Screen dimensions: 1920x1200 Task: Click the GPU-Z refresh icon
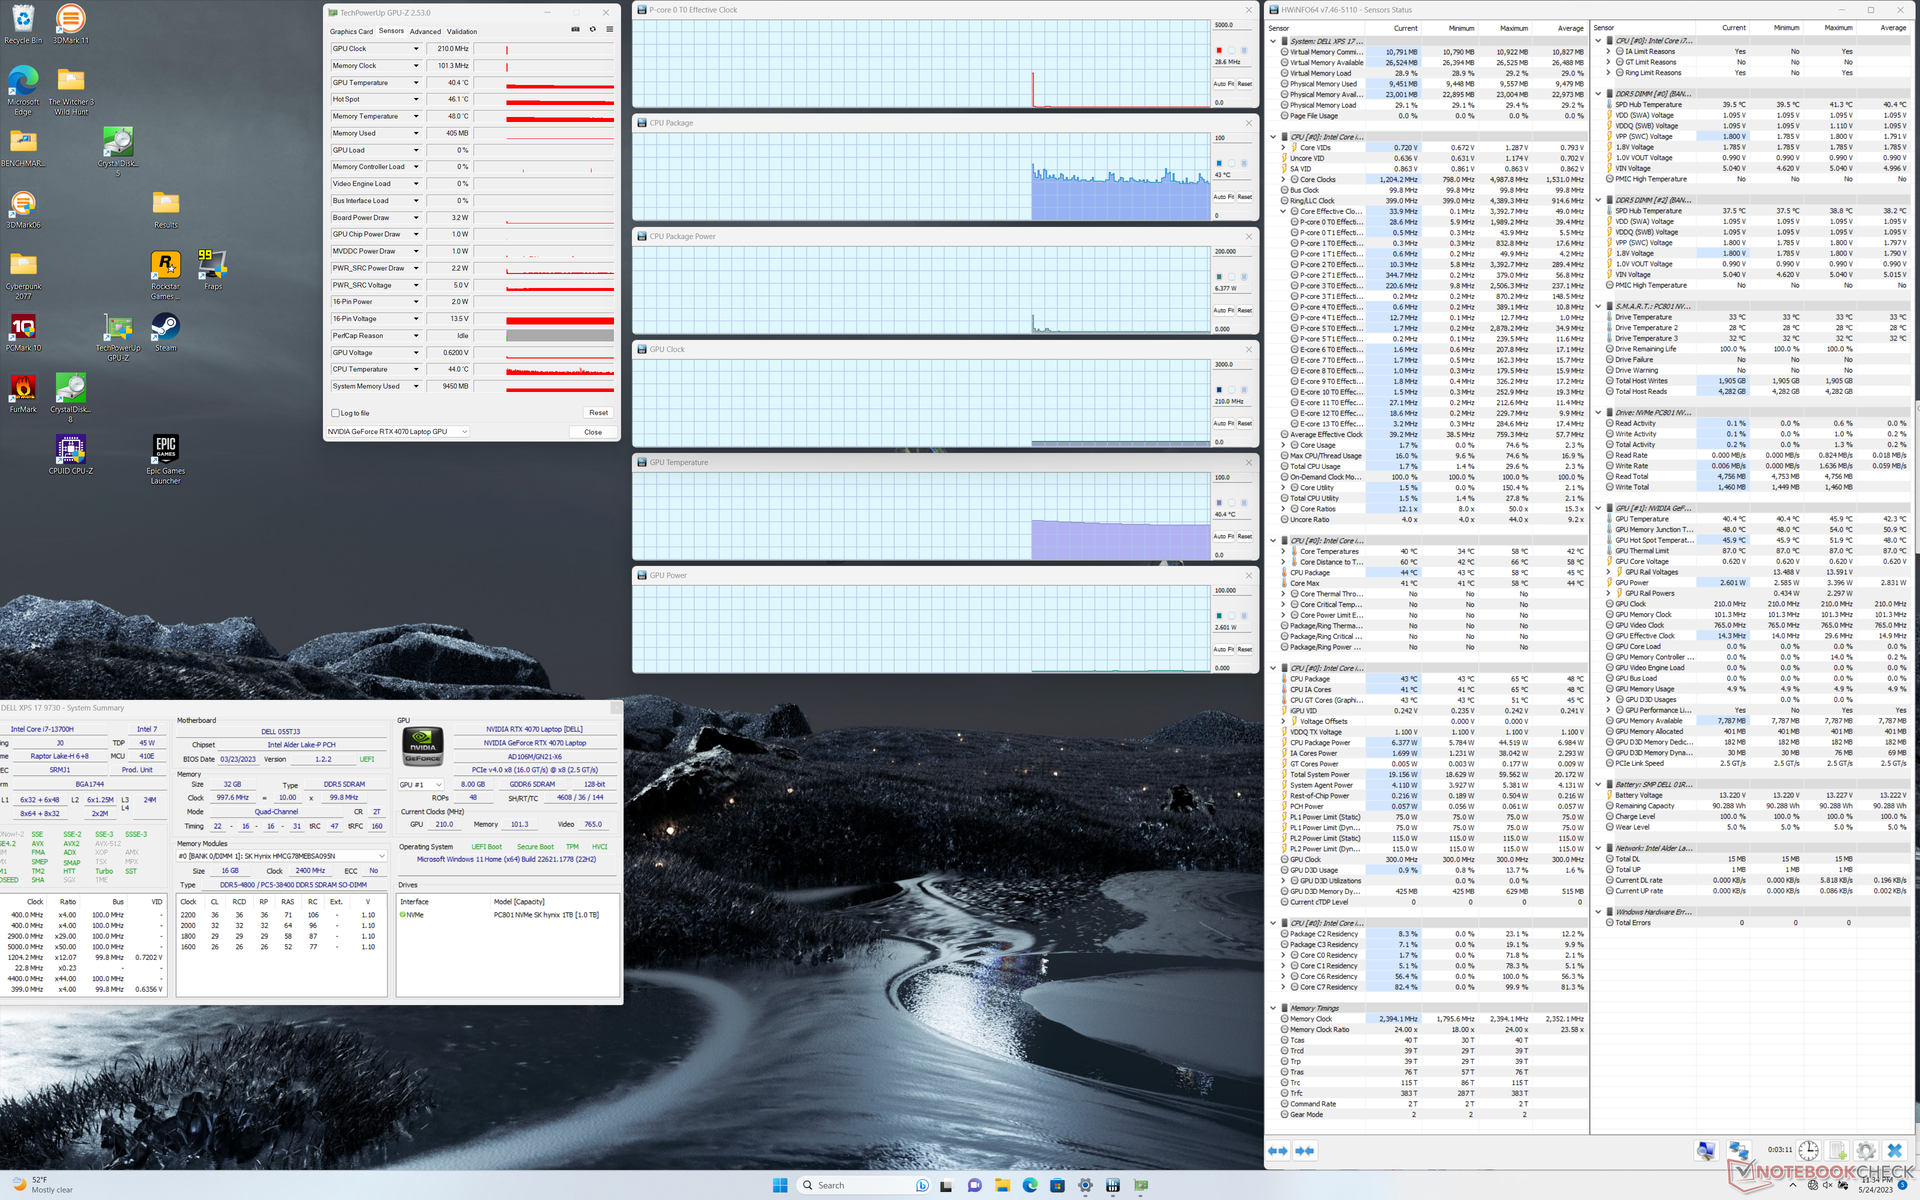pos(592,29)
